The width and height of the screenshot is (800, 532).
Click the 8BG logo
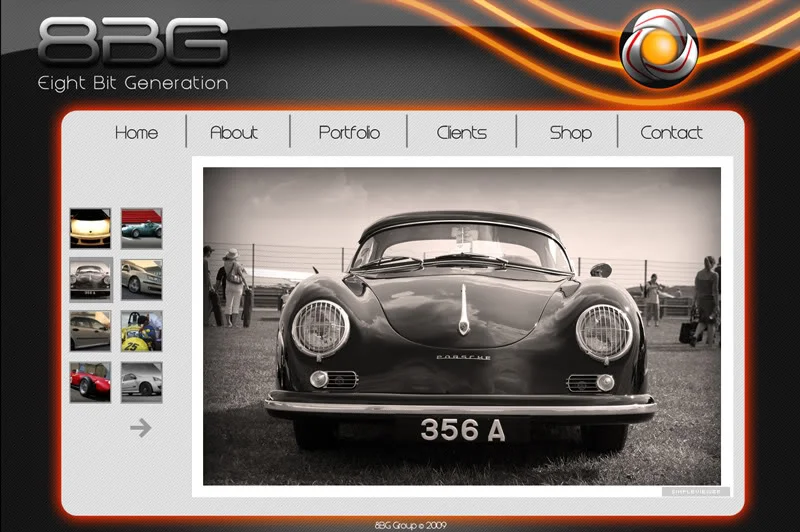[133, 41]
